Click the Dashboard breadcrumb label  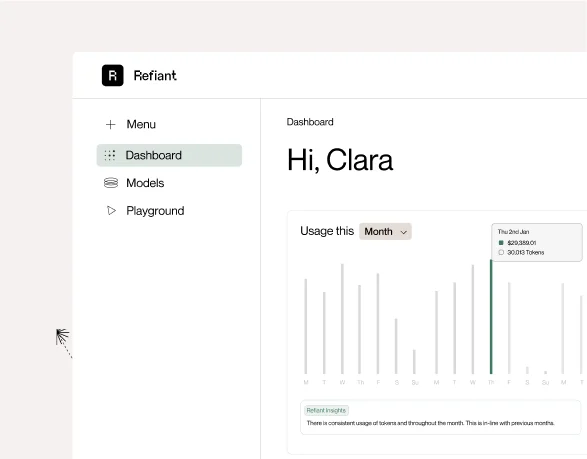pos(310,122)
